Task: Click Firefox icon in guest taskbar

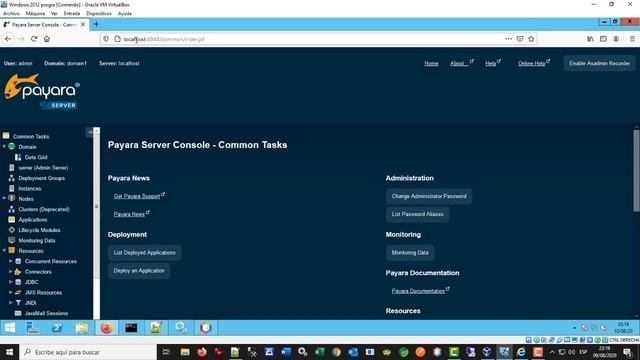Action: coord(106,328)
